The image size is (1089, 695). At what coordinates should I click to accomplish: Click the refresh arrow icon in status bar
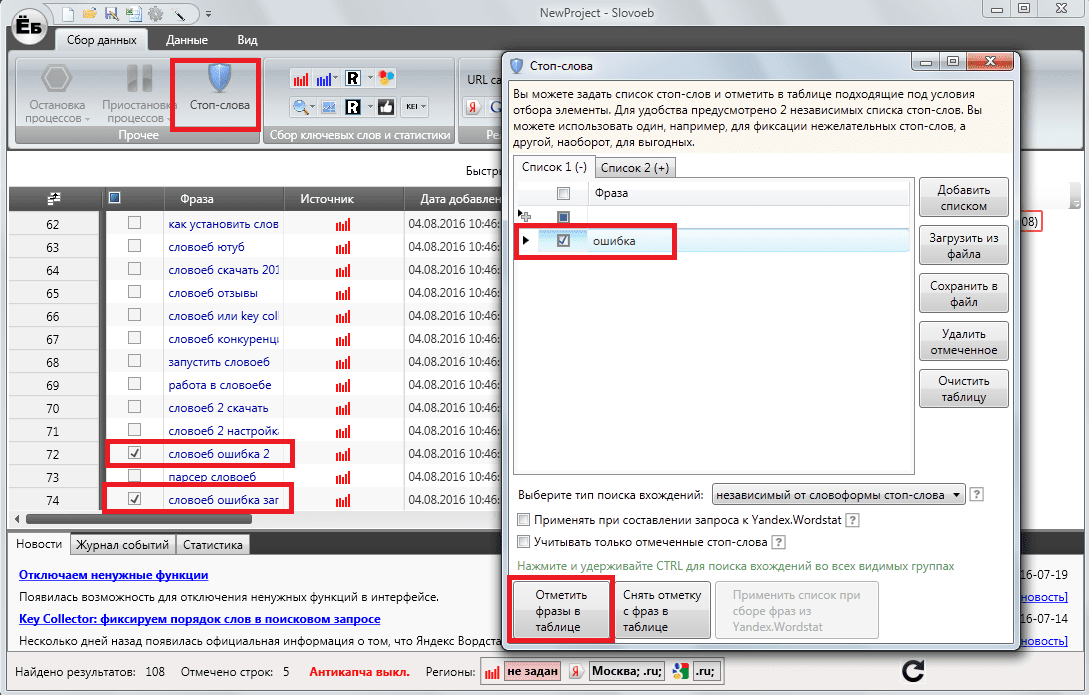[913, 670]
